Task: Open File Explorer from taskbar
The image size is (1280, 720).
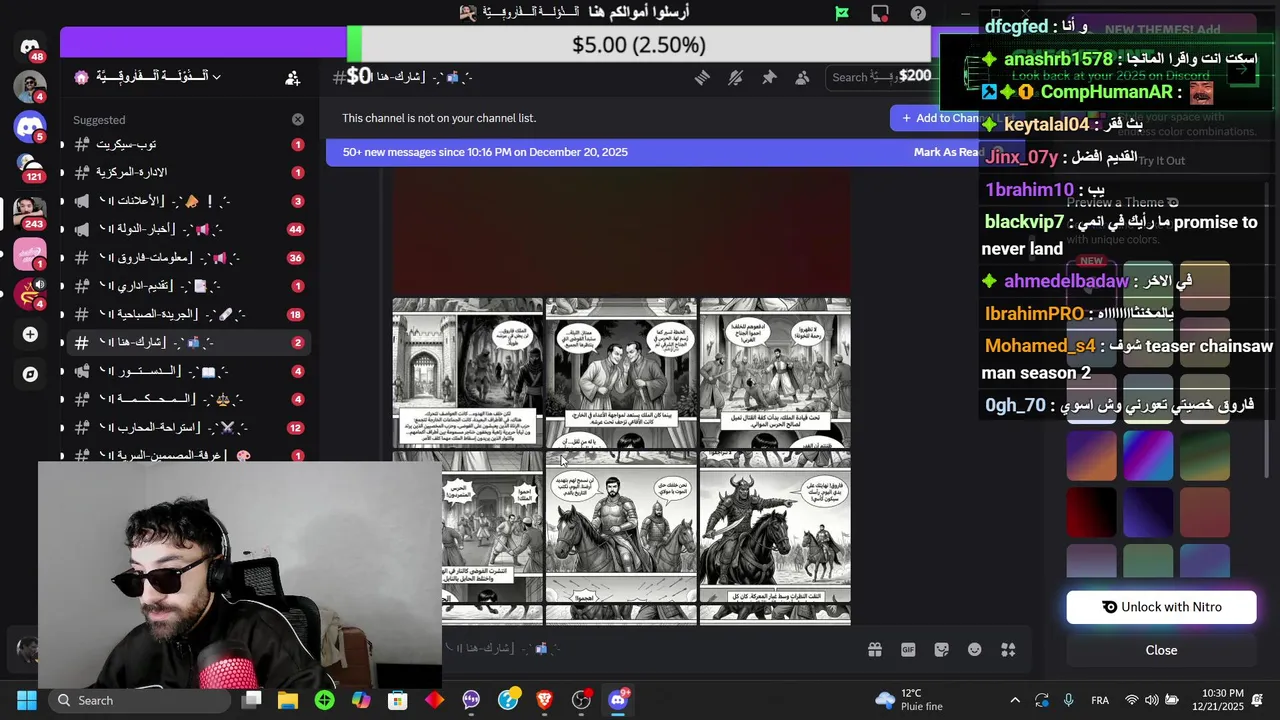Action: 288,700
